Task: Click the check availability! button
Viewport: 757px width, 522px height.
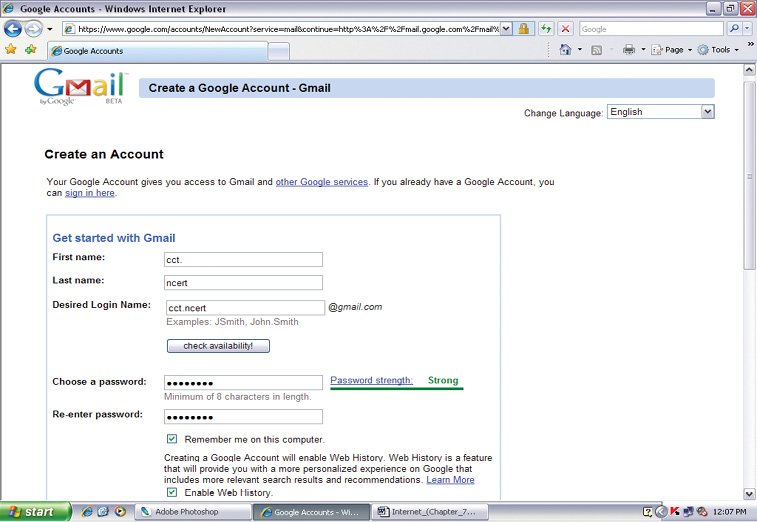Action: click(218, 346)
